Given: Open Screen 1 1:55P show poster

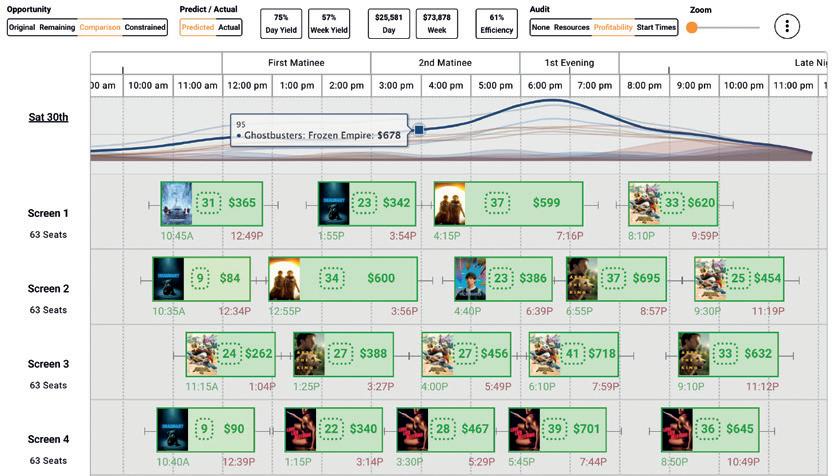Looking at the screenshot, I should [x=334, y=204].
